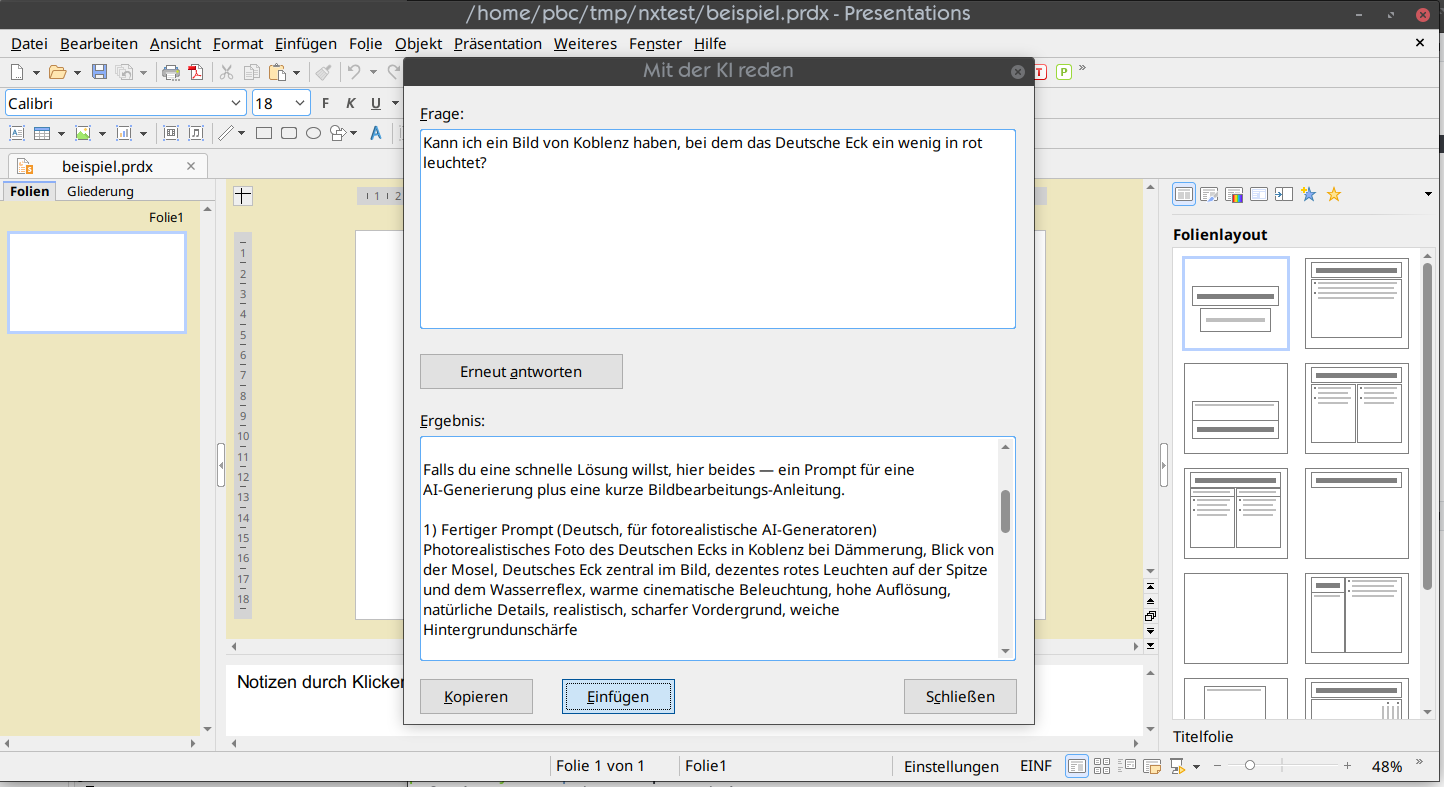Click the Erneut antworten button
This screenshot has width=1444, height=787.
click(x=521, y=371)
